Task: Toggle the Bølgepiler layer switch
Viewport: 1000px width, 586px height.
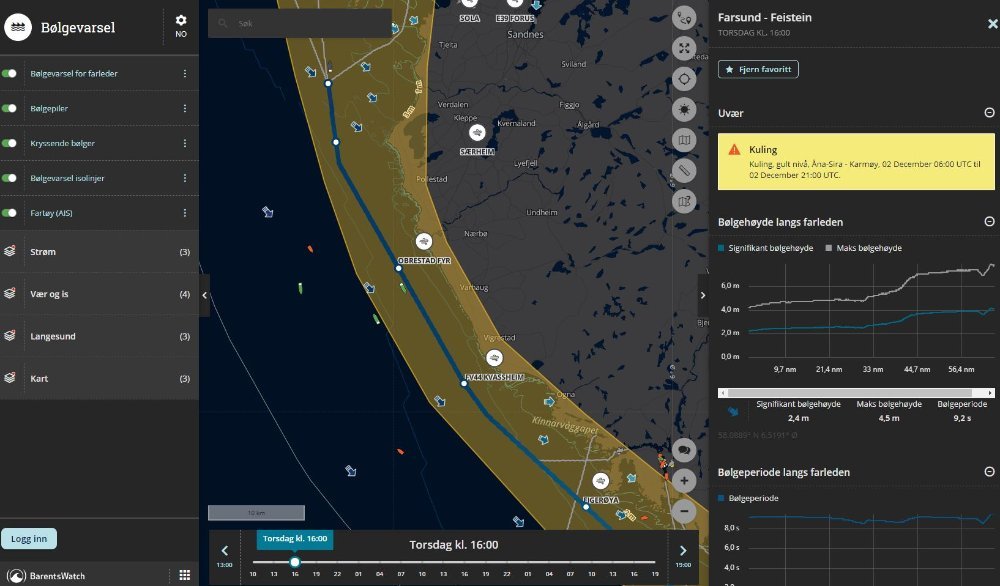Action: pos(10,108)
